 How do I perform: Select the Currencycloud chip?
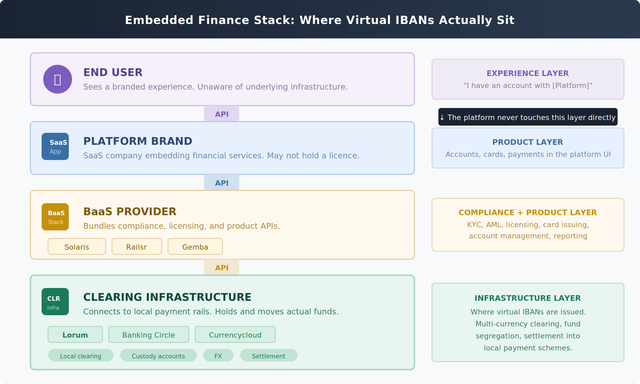[x=235, y=335]
